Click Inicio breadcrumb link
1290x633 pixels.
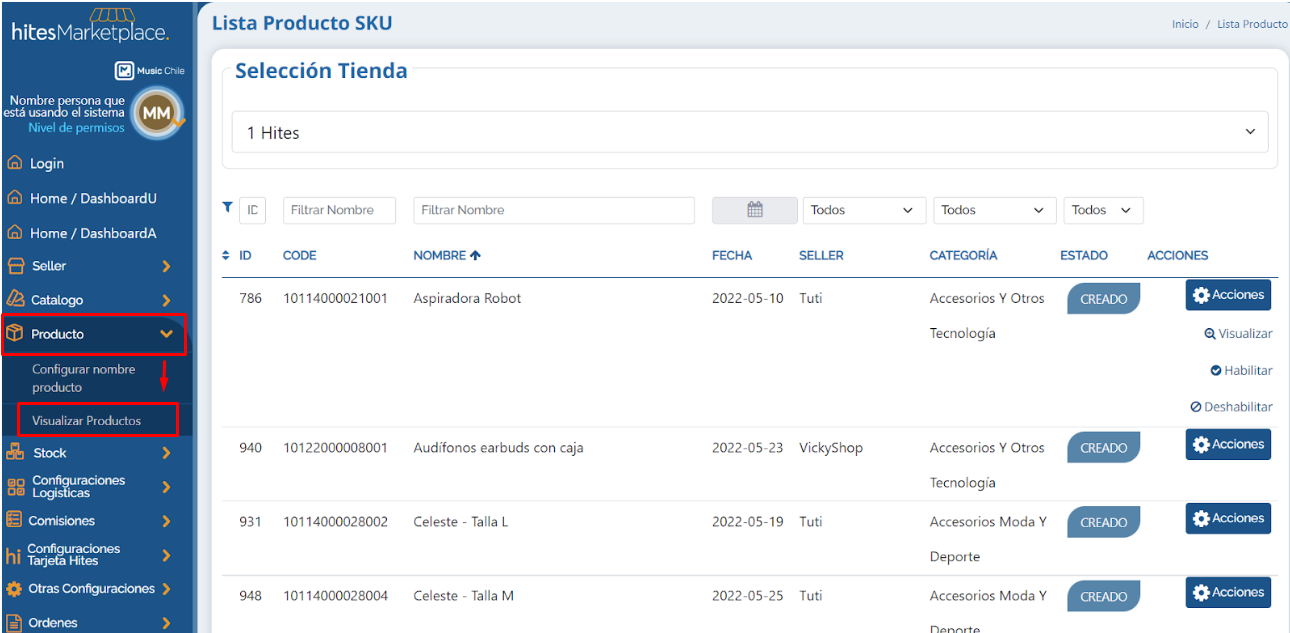click(x=1185, y=24)
